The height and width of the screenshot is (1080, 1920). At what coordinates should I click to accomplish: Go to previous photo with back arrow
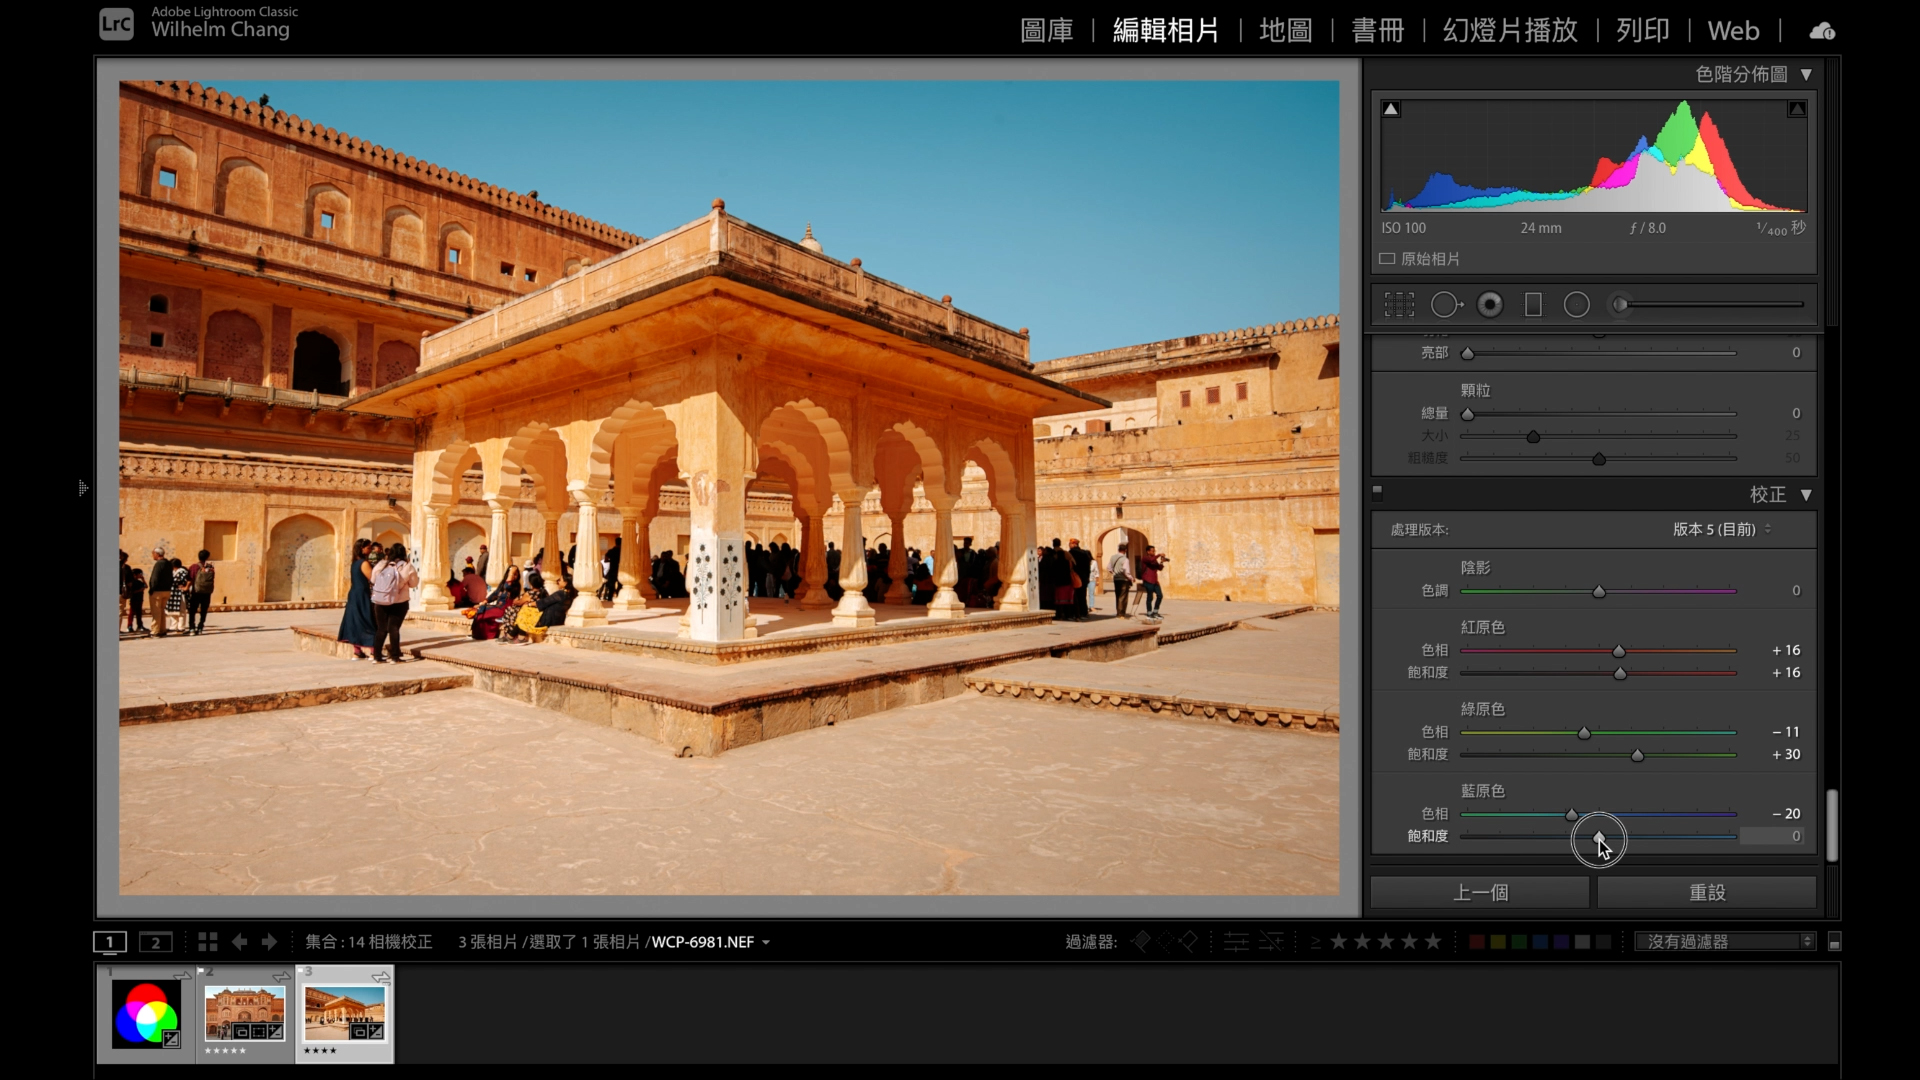click(239, 942)
